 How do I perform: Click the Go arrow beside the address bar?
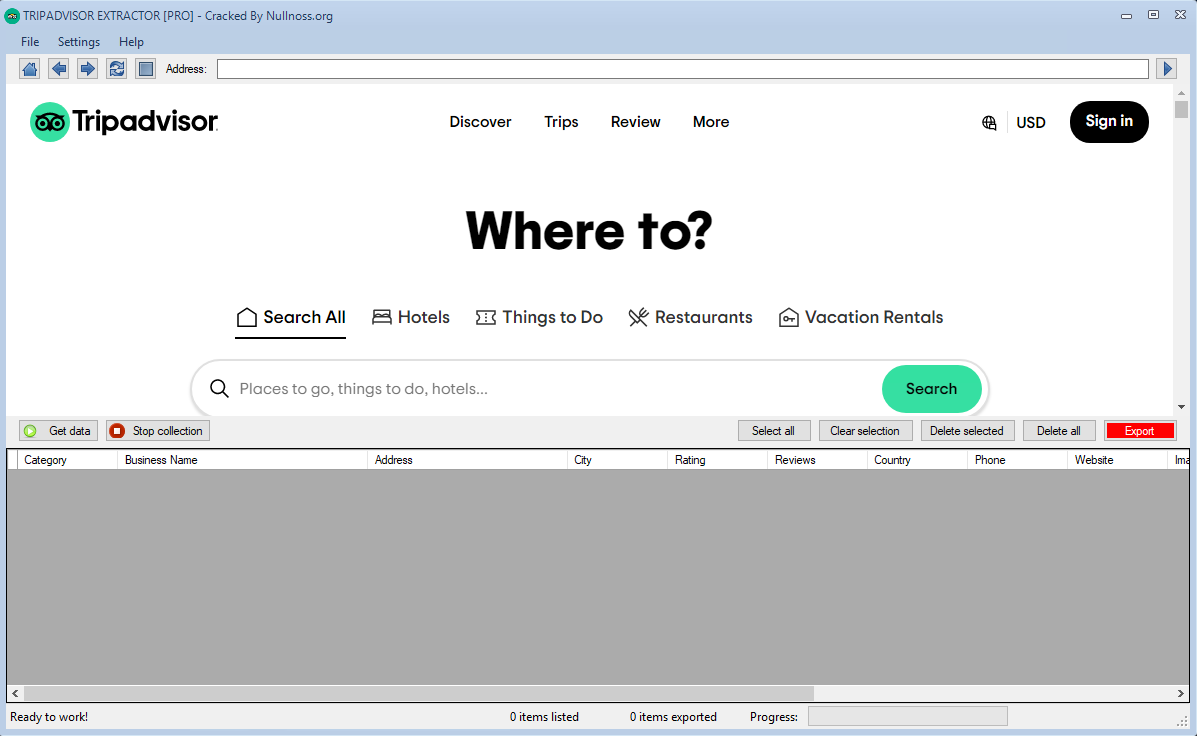[x=1166, y=69]
